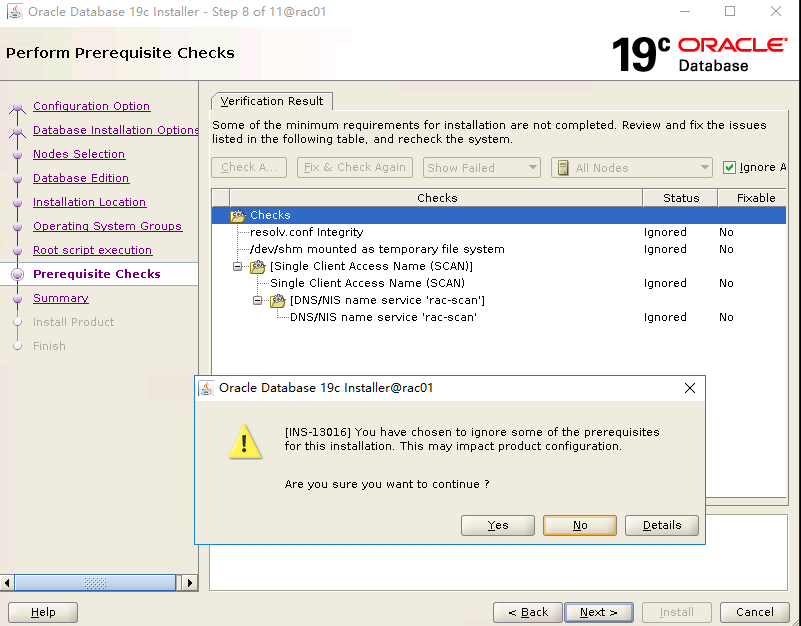The height and width of the screenshot is (626, 801).
Task: Click the Back button
Action: coord(528,612)
